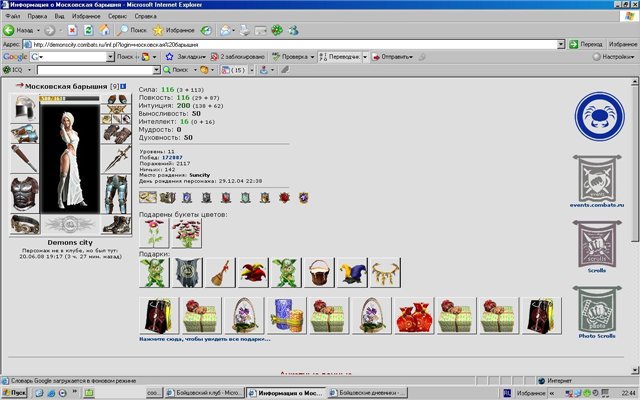Click the boots equipment slot icon
The height and width of the screenshot is (400, 640).
coord(115,224)
